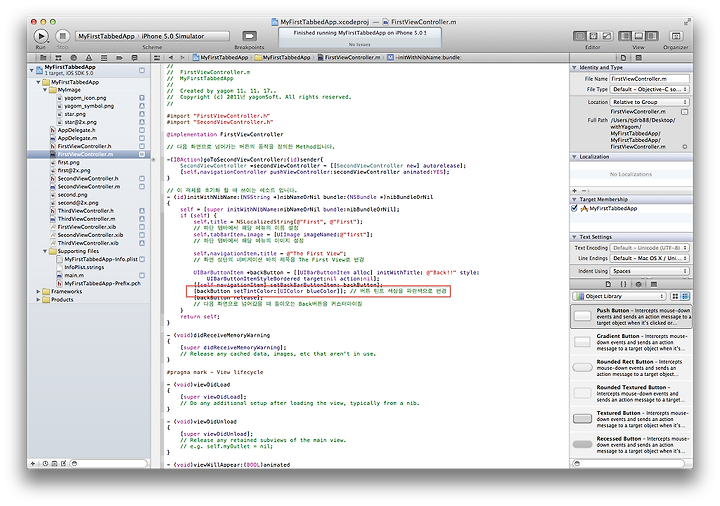Open the Text Encoding dropdown
The height and width of the screenshot is (506, 720).
[x=649, y=248]
